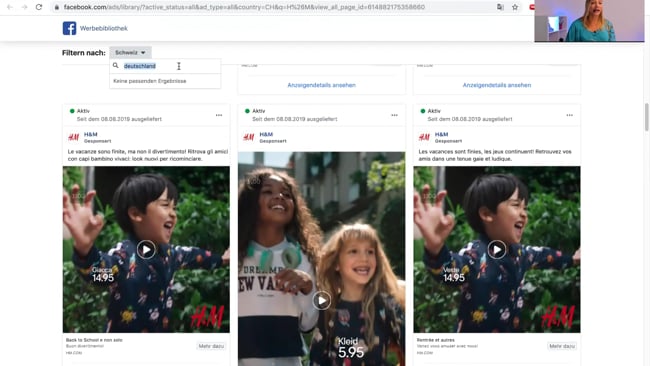Click the browser address bar URL

(x=244, y=7)
